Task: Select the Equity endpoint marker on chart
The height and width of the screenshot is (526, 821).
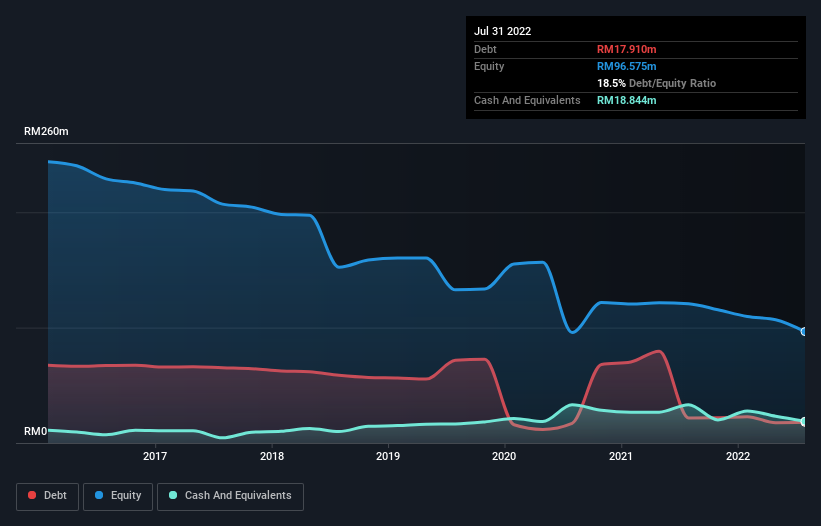Action: click(x=804, y=332)
